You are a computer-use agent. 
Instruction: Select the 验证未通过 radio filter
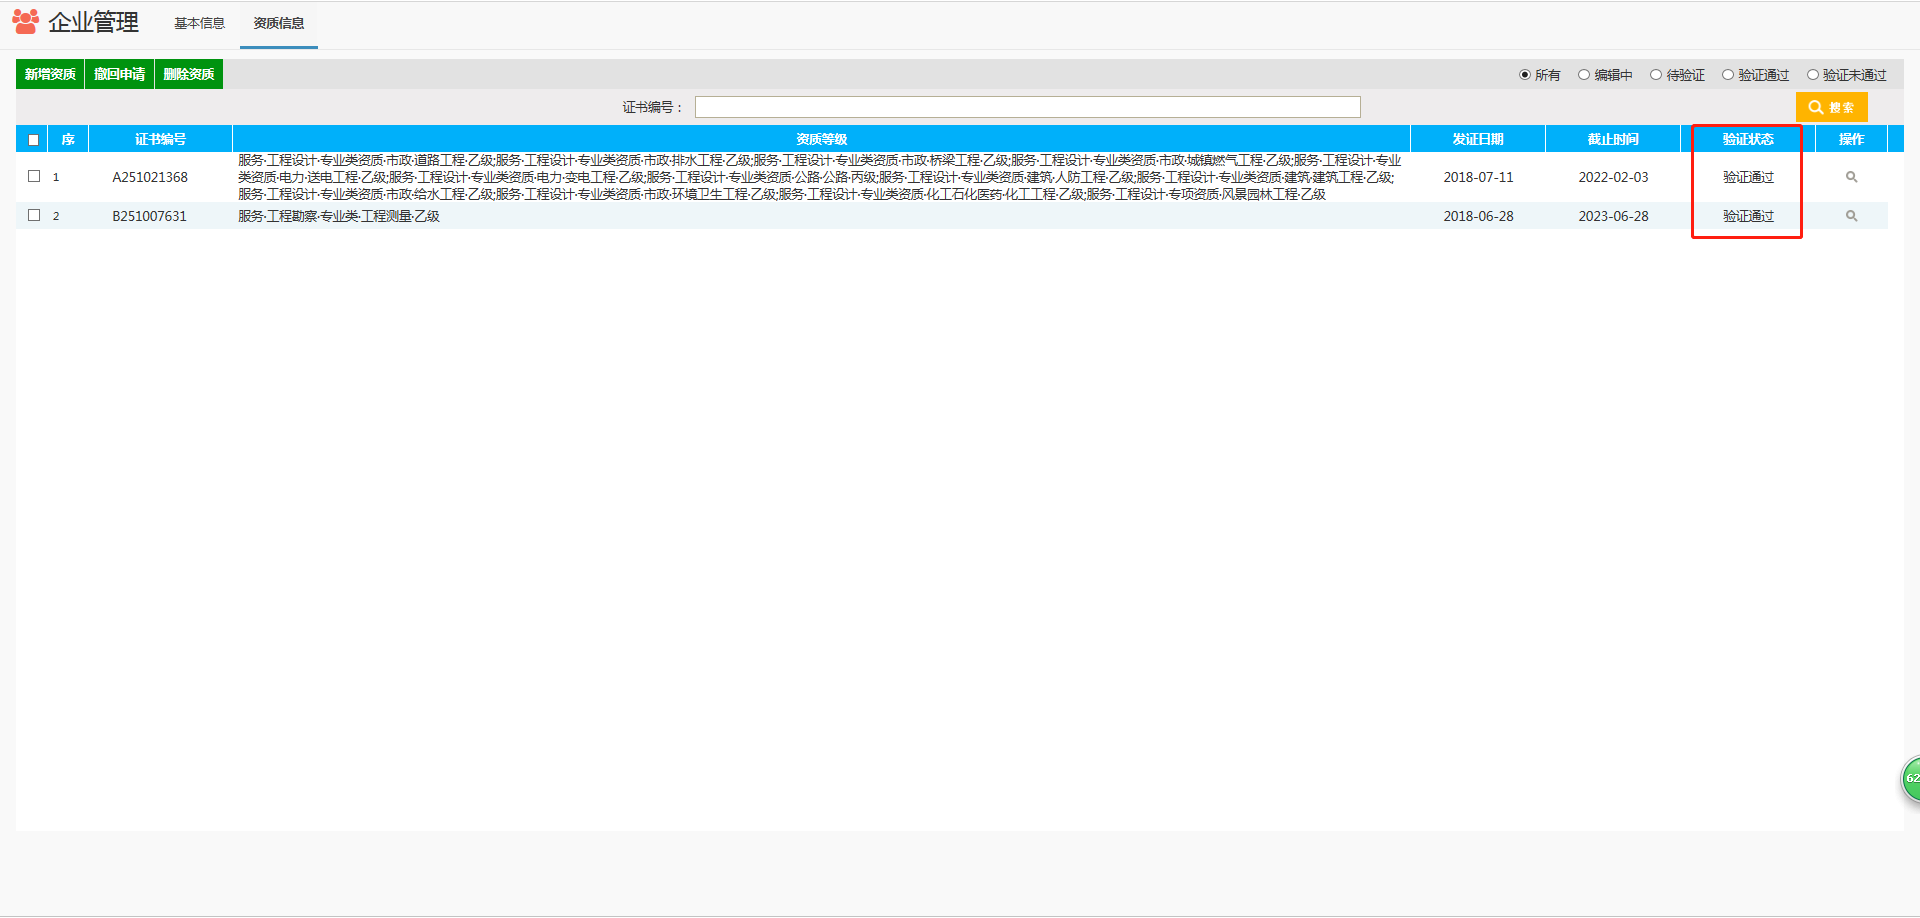click(x=1812, y=75)
